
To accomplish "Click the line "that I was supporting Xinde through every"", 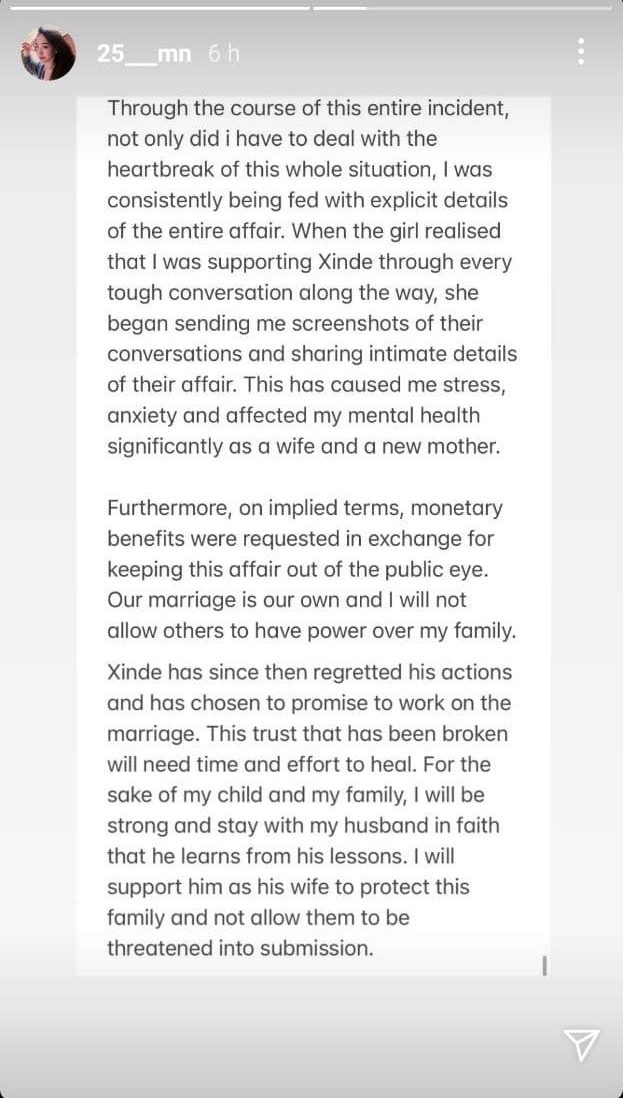I will pos(309,262).
